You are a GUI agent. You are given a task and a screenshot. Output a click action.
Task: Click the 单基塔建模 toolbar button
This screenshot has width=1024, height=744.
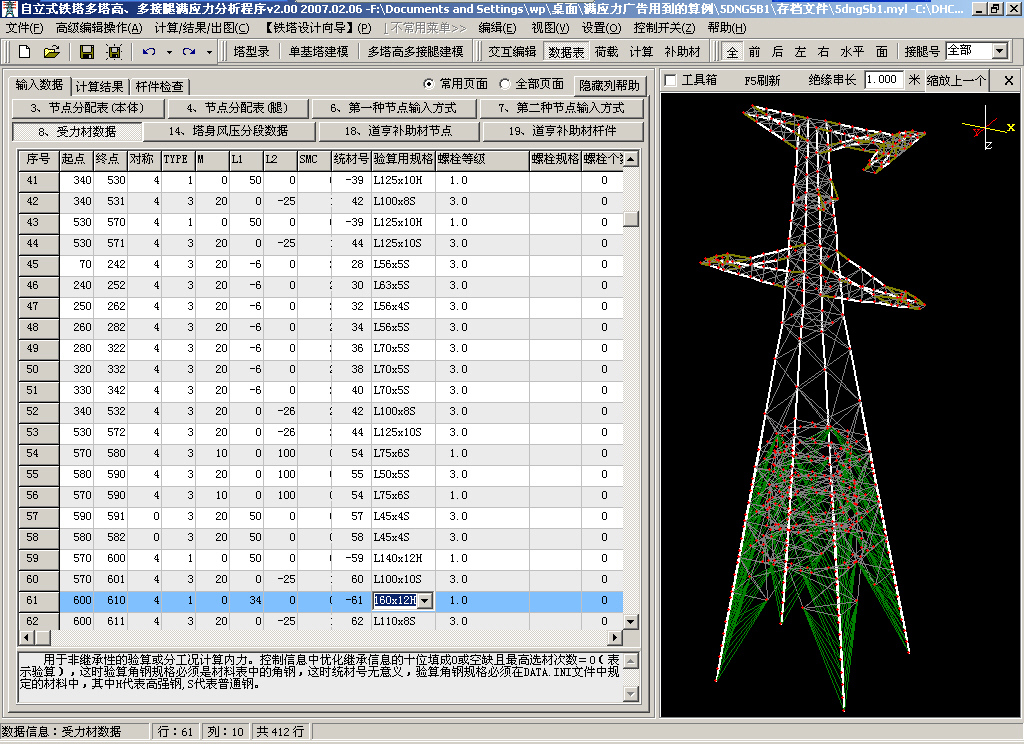click(319, 52)
